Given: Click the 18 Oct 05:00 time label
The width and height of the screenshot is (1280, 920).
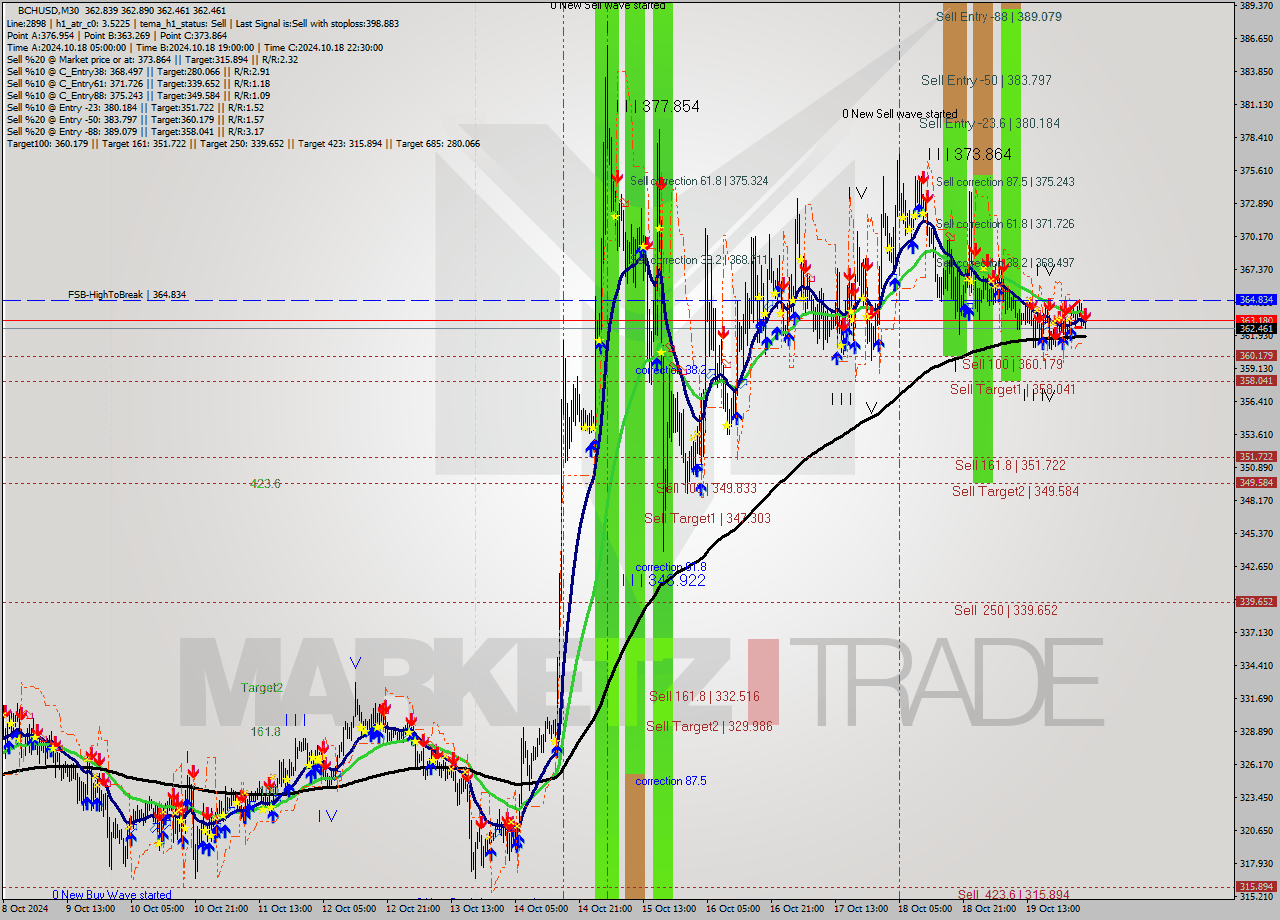Looking at the screenshot, I should pyautogui.click(x=925, y=909).
